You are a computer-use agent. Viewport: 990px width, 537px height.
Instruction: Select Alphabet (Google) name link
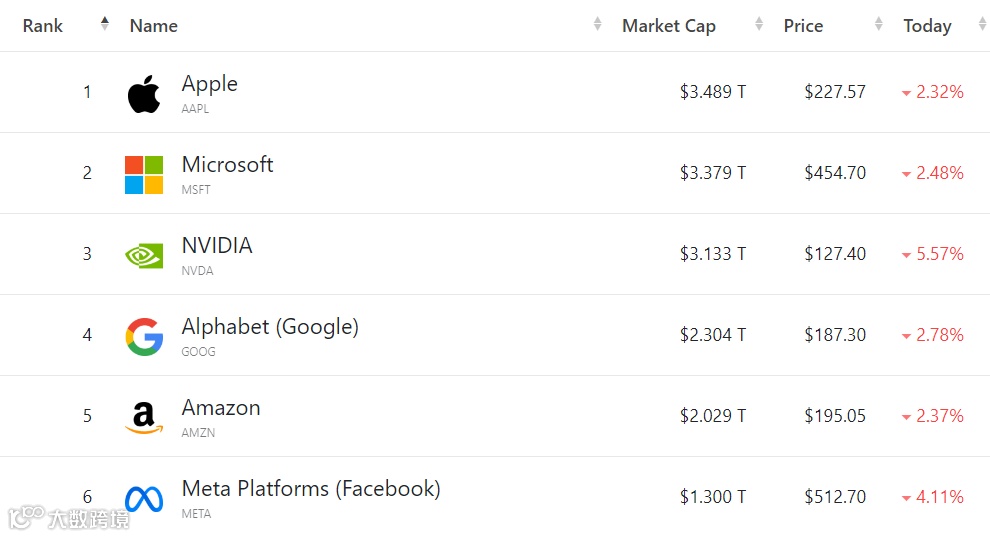point(270,327)
